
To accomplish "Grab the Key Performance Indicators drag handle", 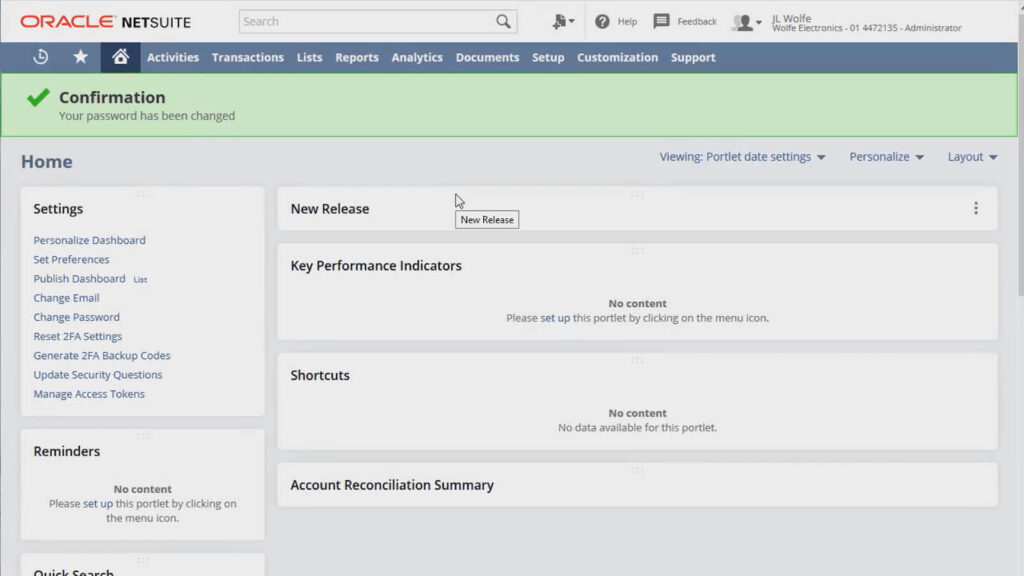I will pos(637,251).
